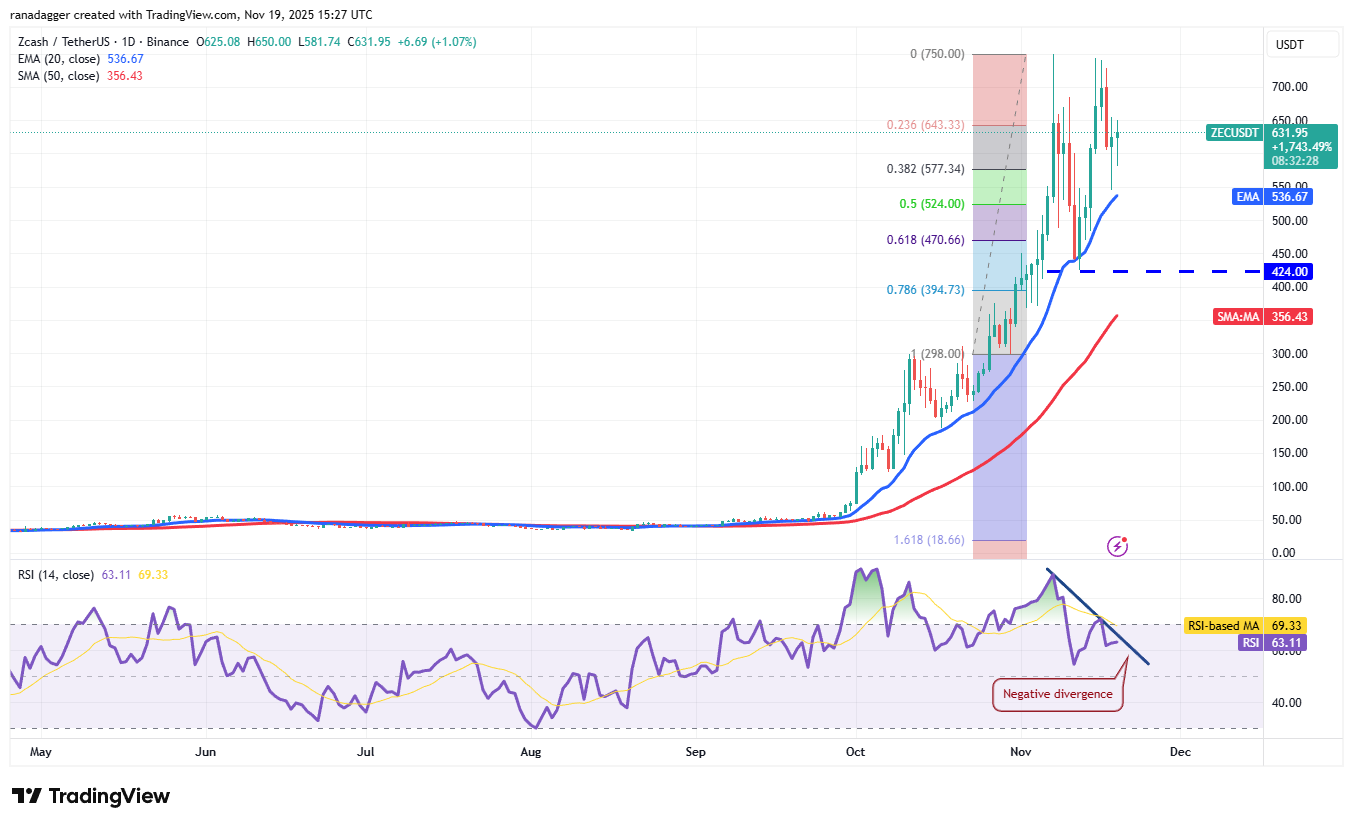This screenshot has height=826, width=1353.
Task: Toggle the EMA (20, close) indicator legend
Action: 60,59
